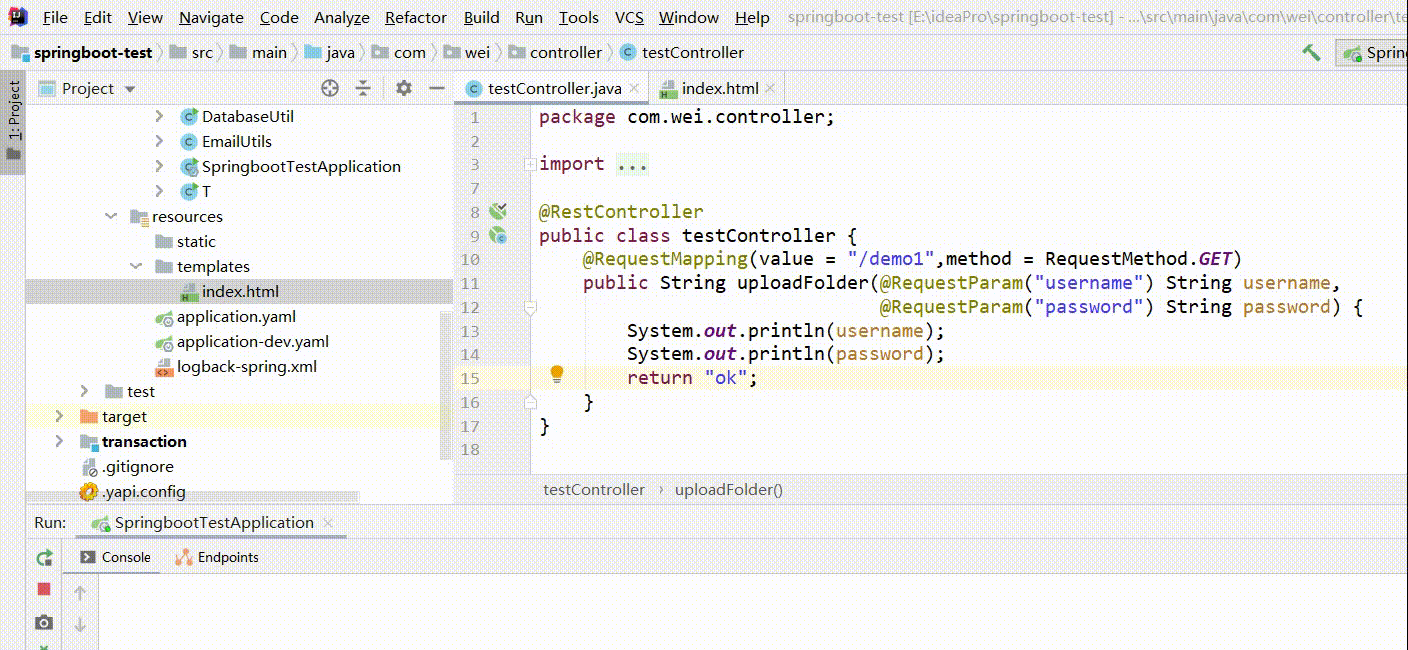Viewport: 1408px width, 650px height.
Task: Click the testController breadcrumb in navigation bar
Action: (x=693, y=52)
